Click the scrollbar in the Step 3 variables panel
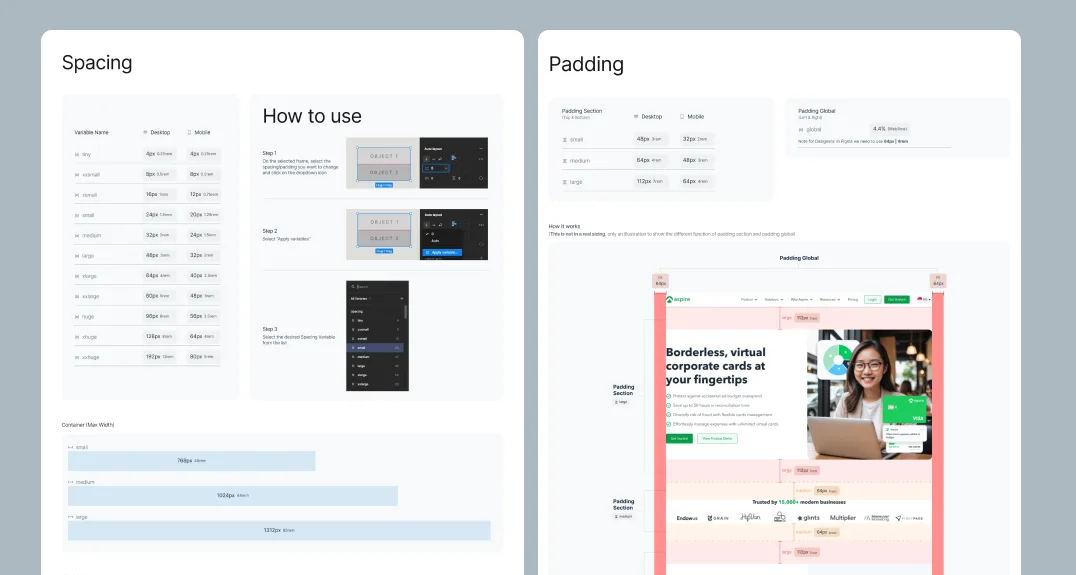Image resolution: width=1076 pixels, height=575 pixels. coord(406,312)
